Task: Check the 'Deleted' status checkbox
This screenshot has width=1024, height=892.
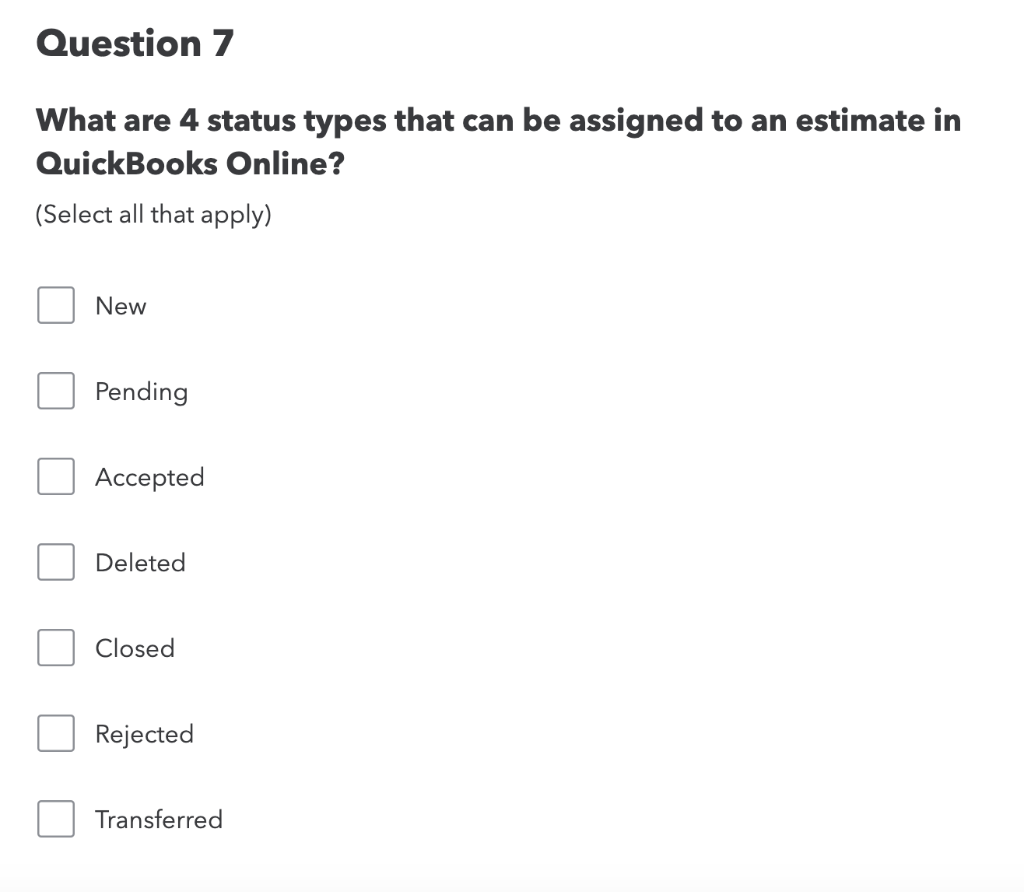Action: (x=55, y=562)
